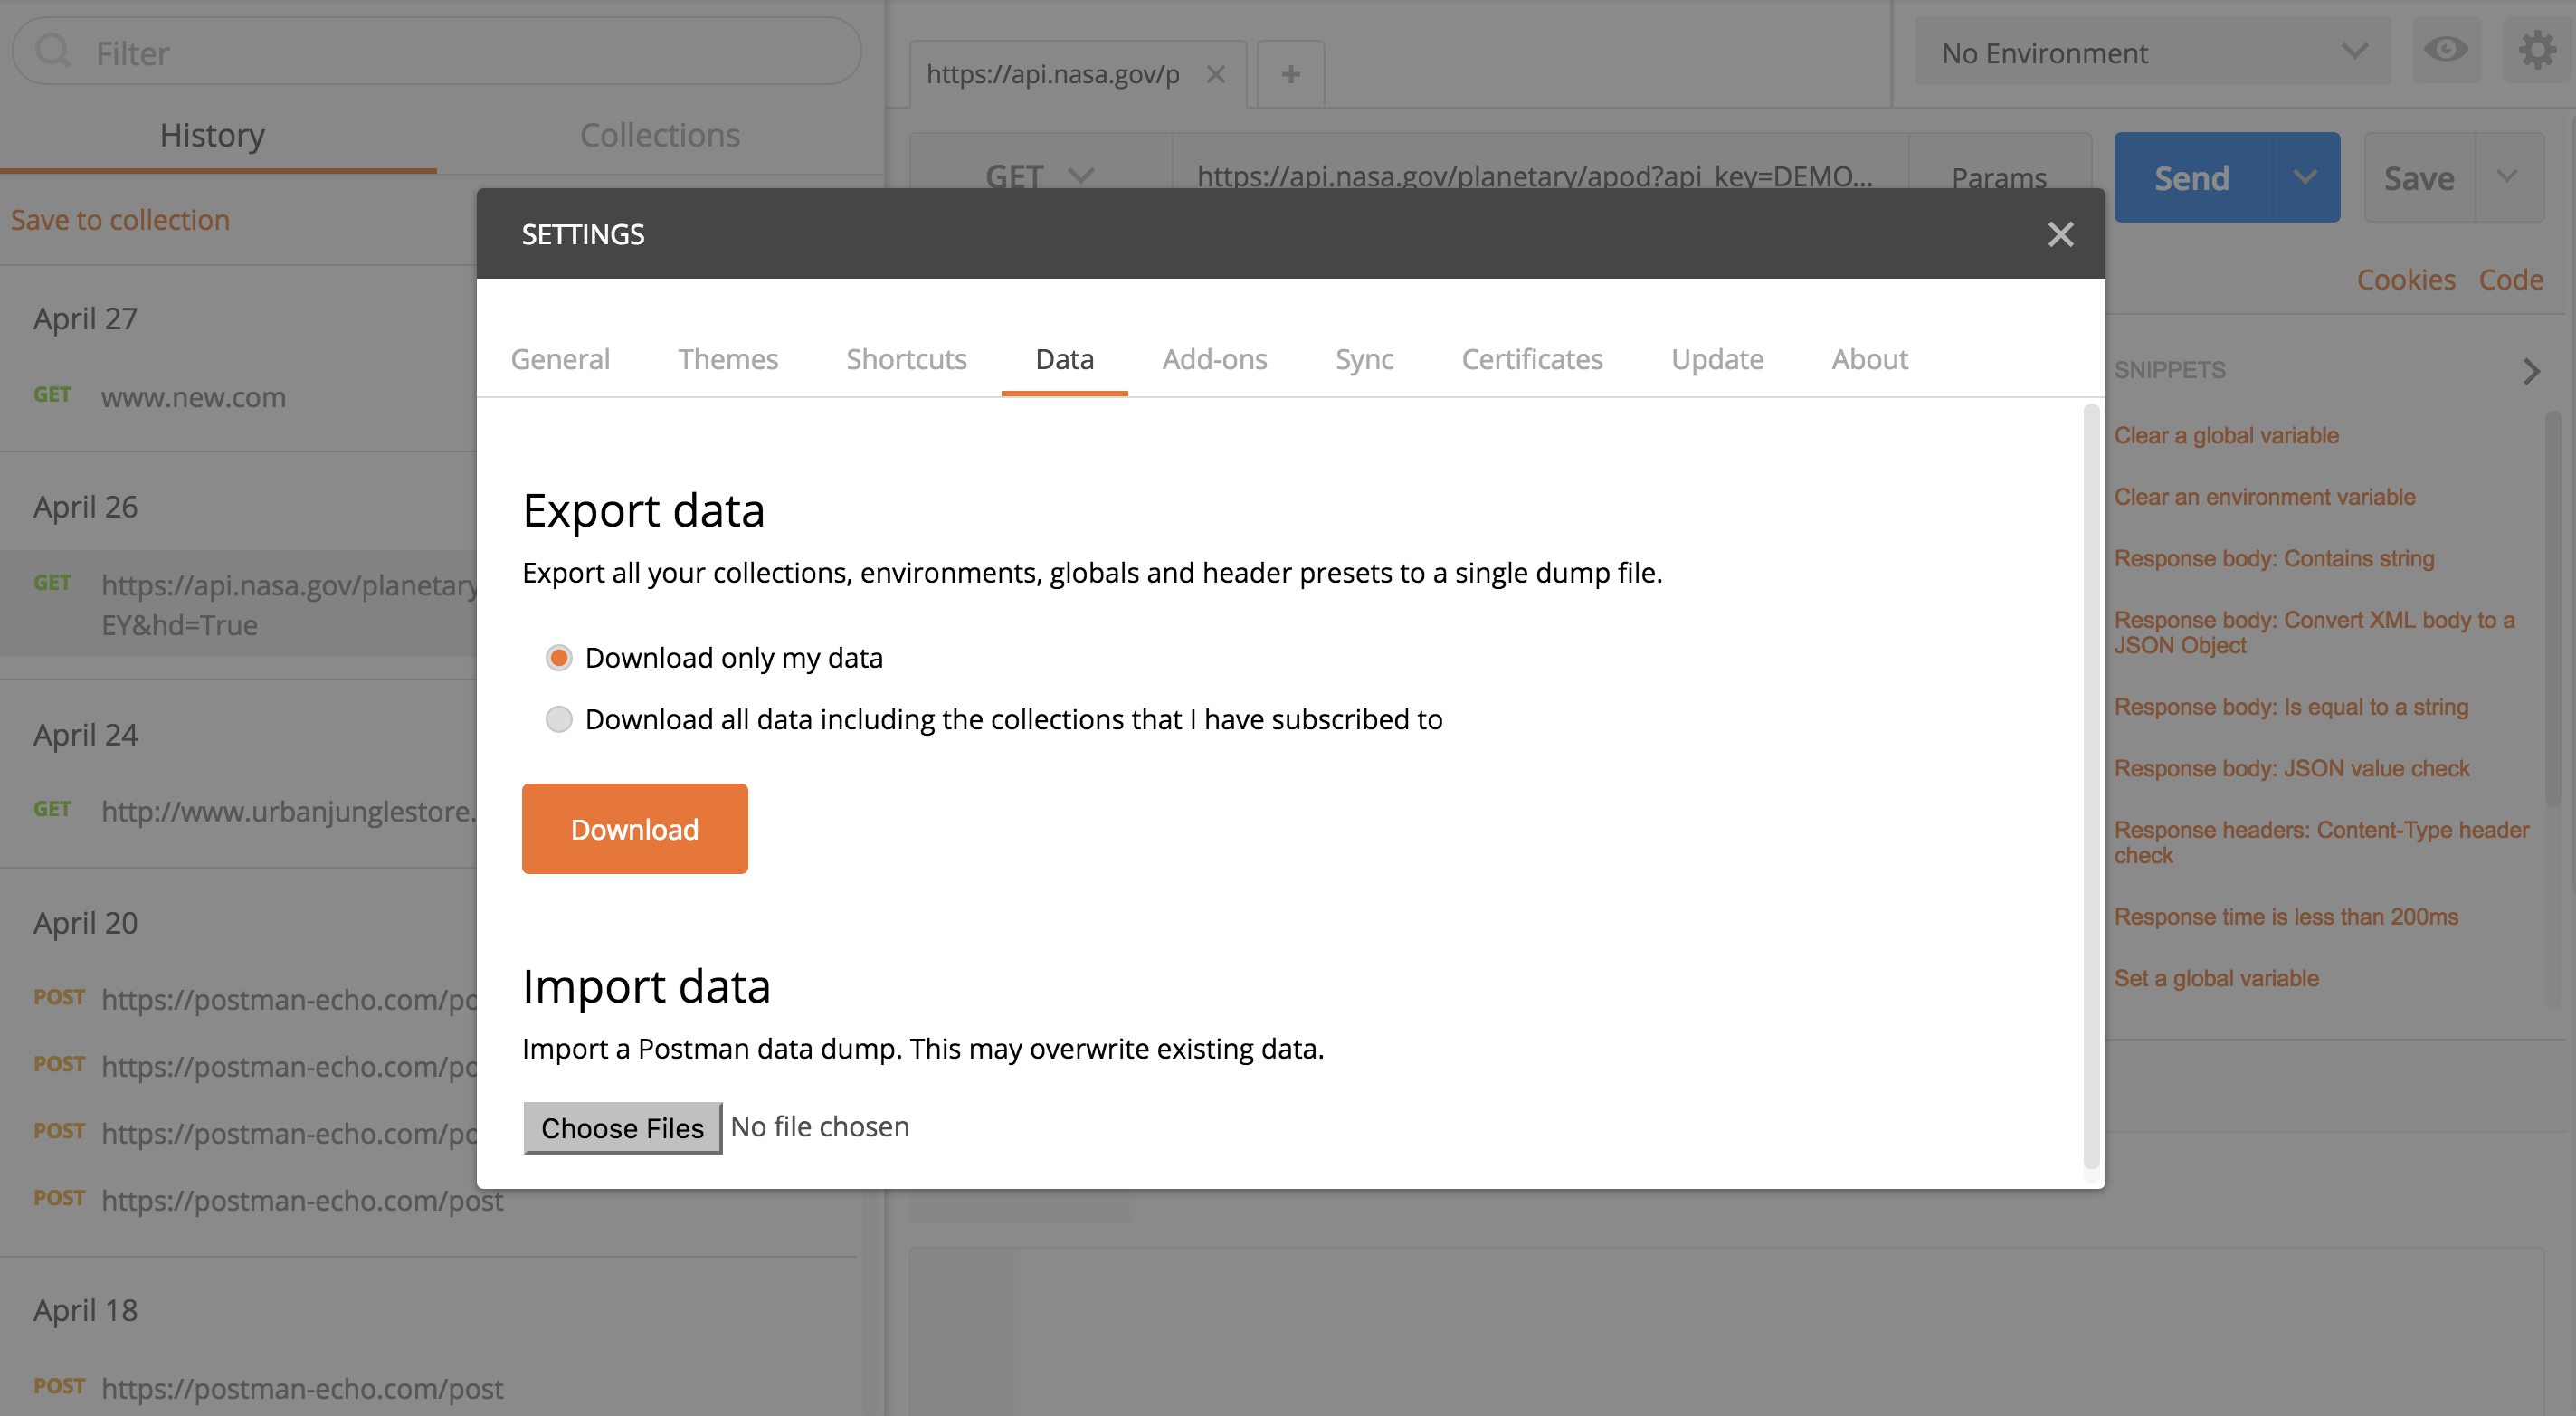Click the 'Clear a global variable' snippet link

click(x=2225, y=435)
